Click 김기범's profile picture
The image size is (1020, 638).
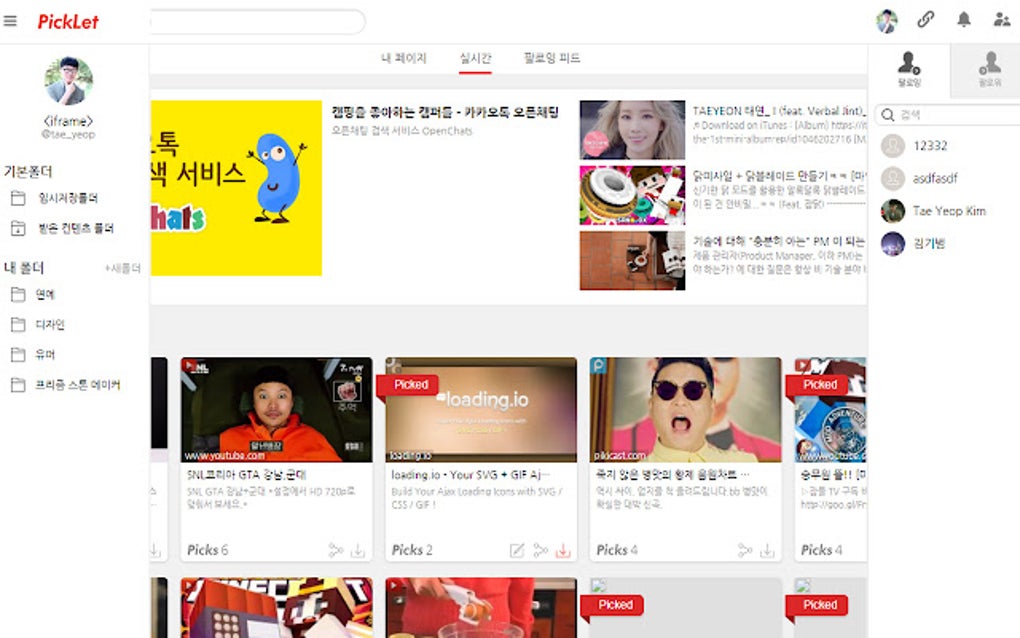[x=893, y=243]
